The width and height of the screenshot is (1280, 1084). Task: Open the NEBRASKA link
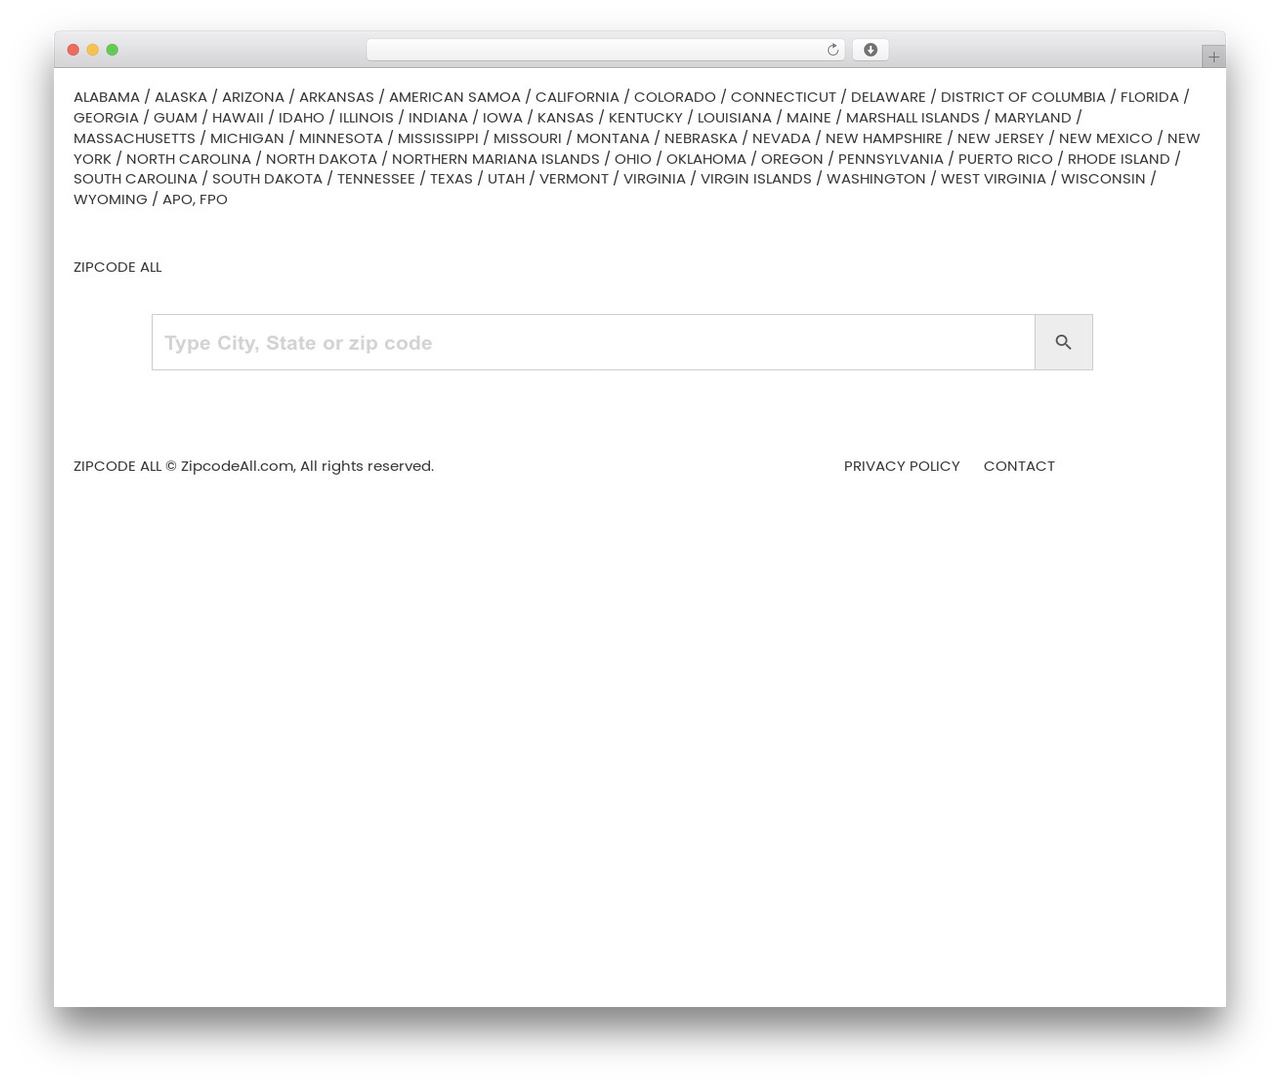tap(700, 138)
